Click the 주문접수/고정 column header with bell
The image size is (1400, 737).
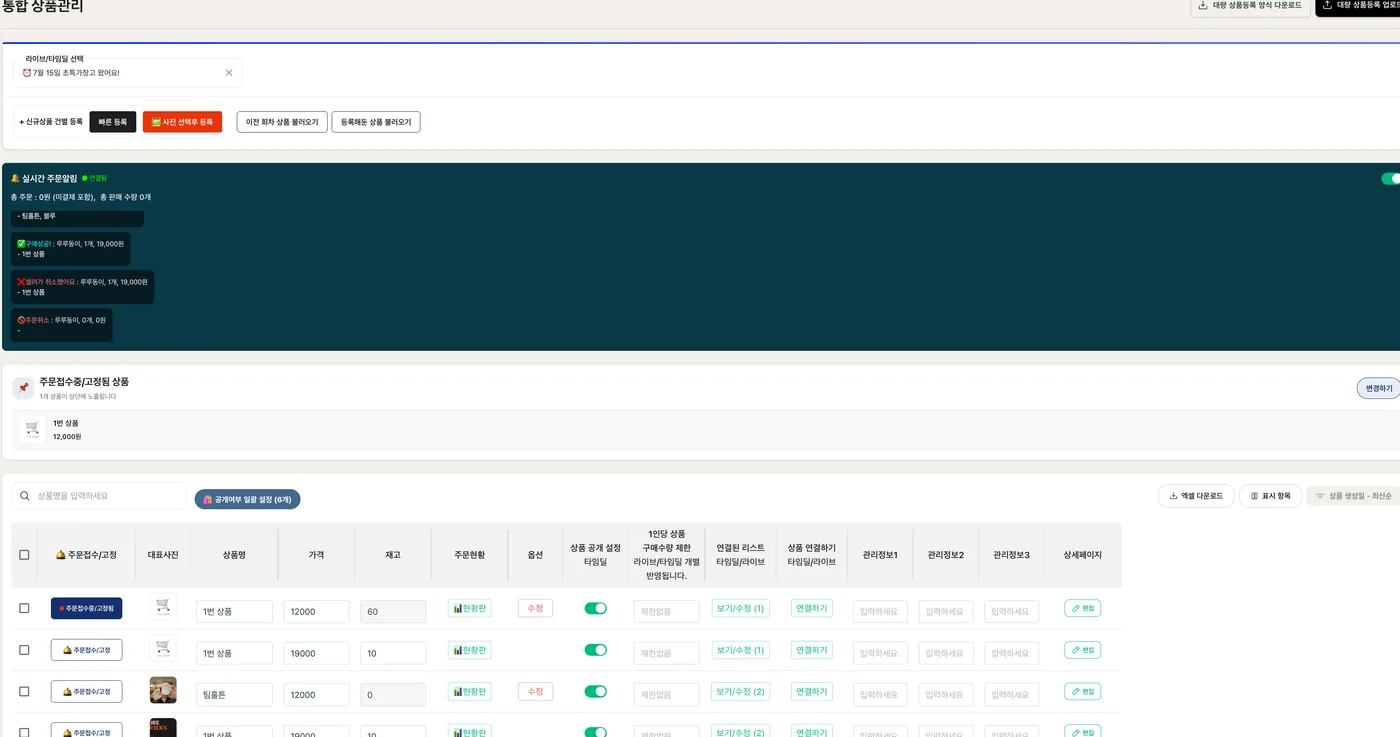[x=86, y=555]
